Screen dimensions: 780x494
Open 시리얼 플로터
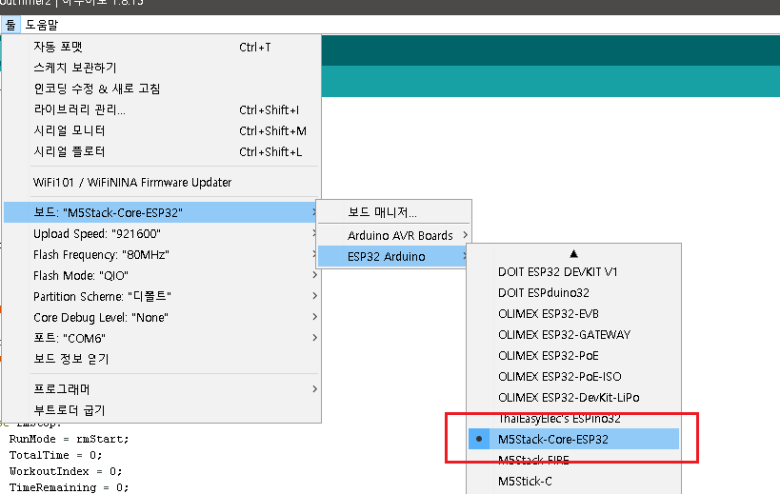click(162, 151)
